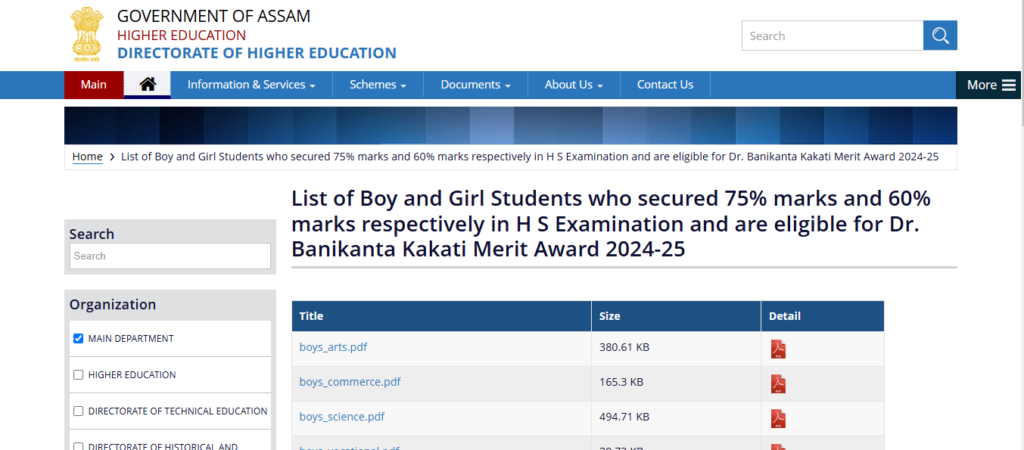Open PDF icon for boys_commerce.pdf

778,383
